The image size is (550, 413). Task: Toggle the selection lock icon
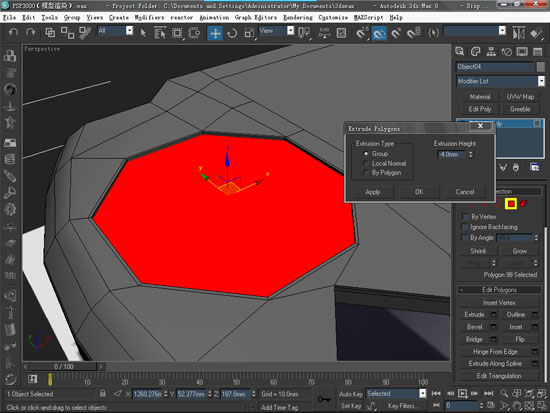102,393
